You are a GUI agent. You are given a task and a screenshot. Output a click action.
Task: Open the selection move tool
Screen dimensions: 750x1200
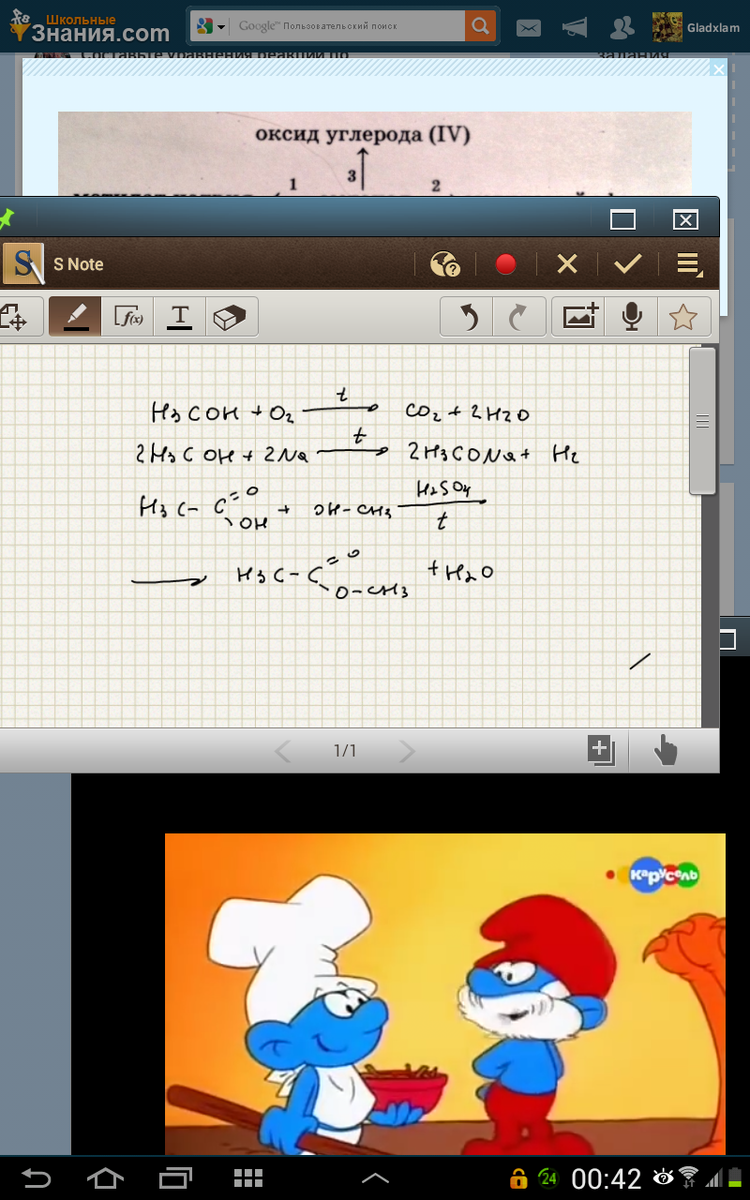(x=17, y=317)
